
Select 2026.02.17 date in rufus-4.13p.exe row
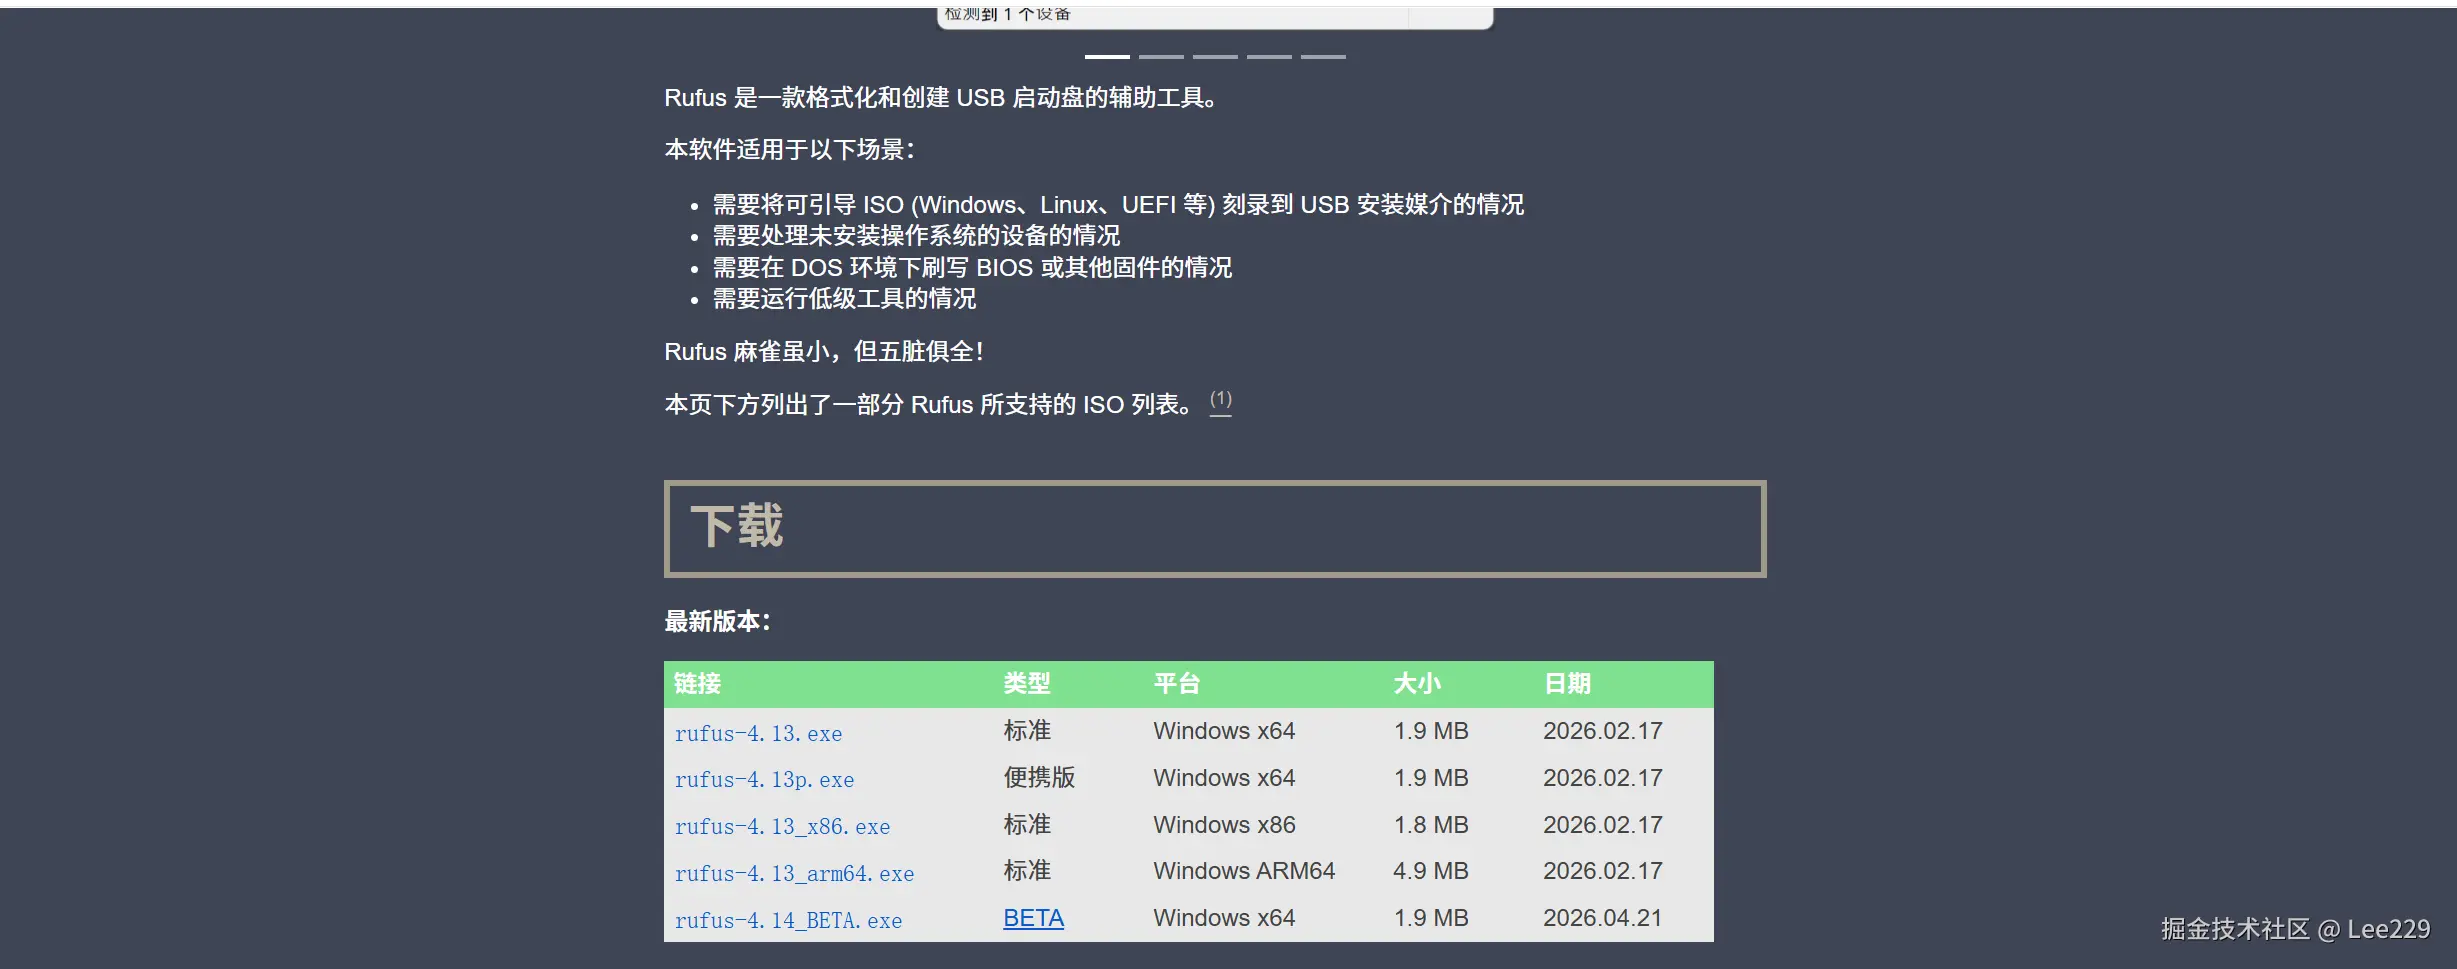coord(1603,778)
